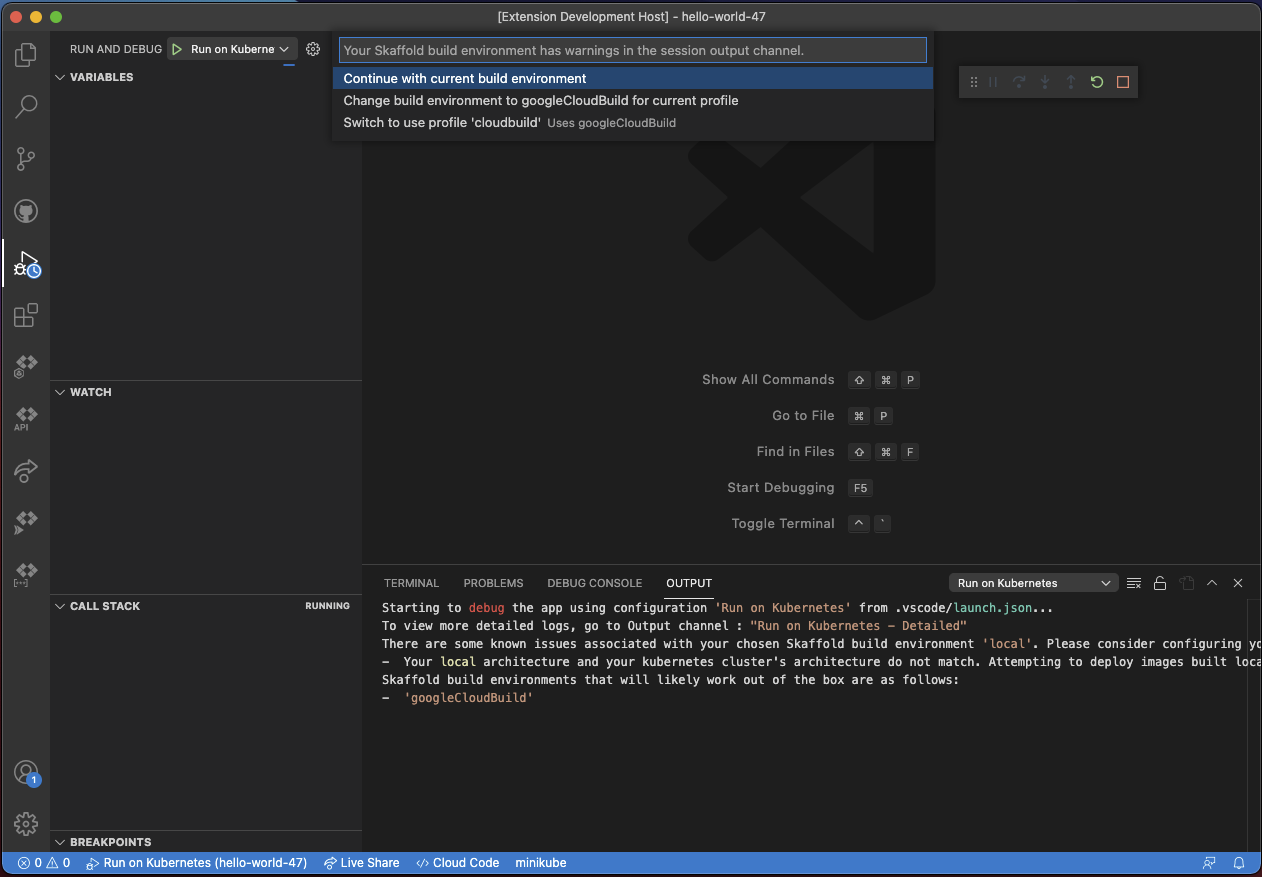Click the 'googleCloudBuild' output line
The height and width of the screenshot is (877, 1262).
(468, 698)
